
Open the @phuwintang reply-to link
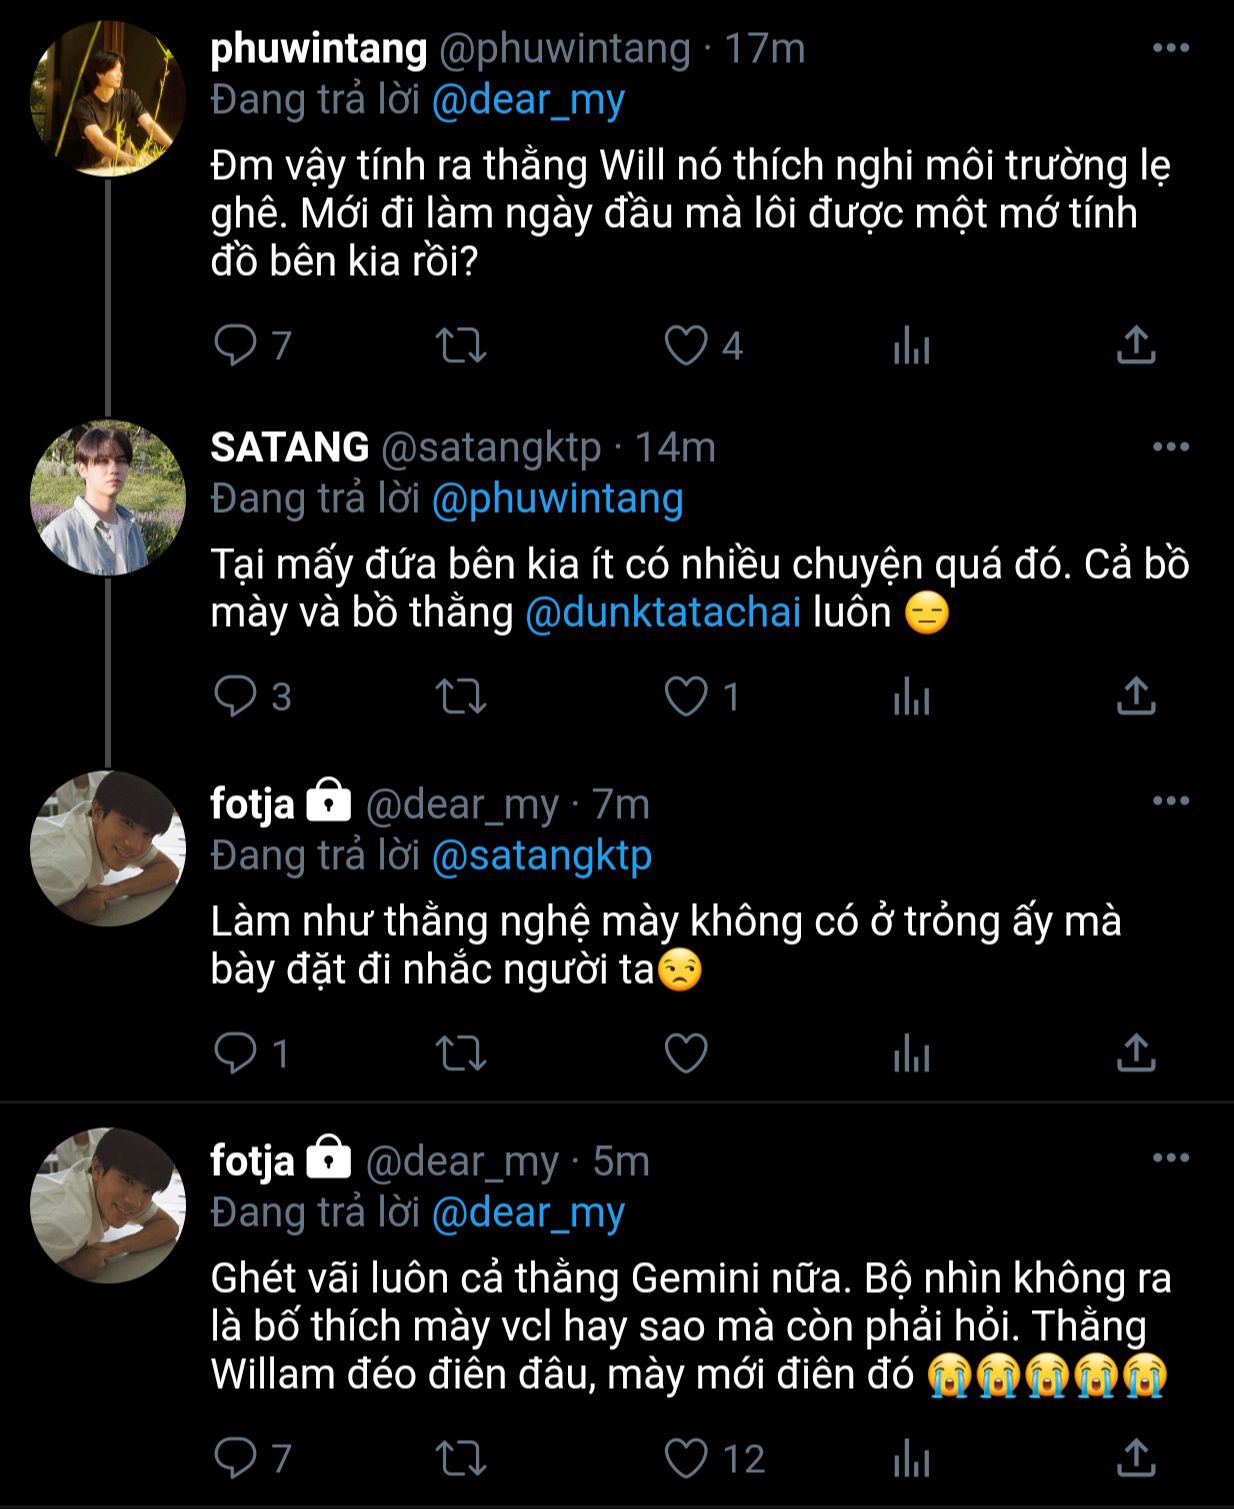557,498
